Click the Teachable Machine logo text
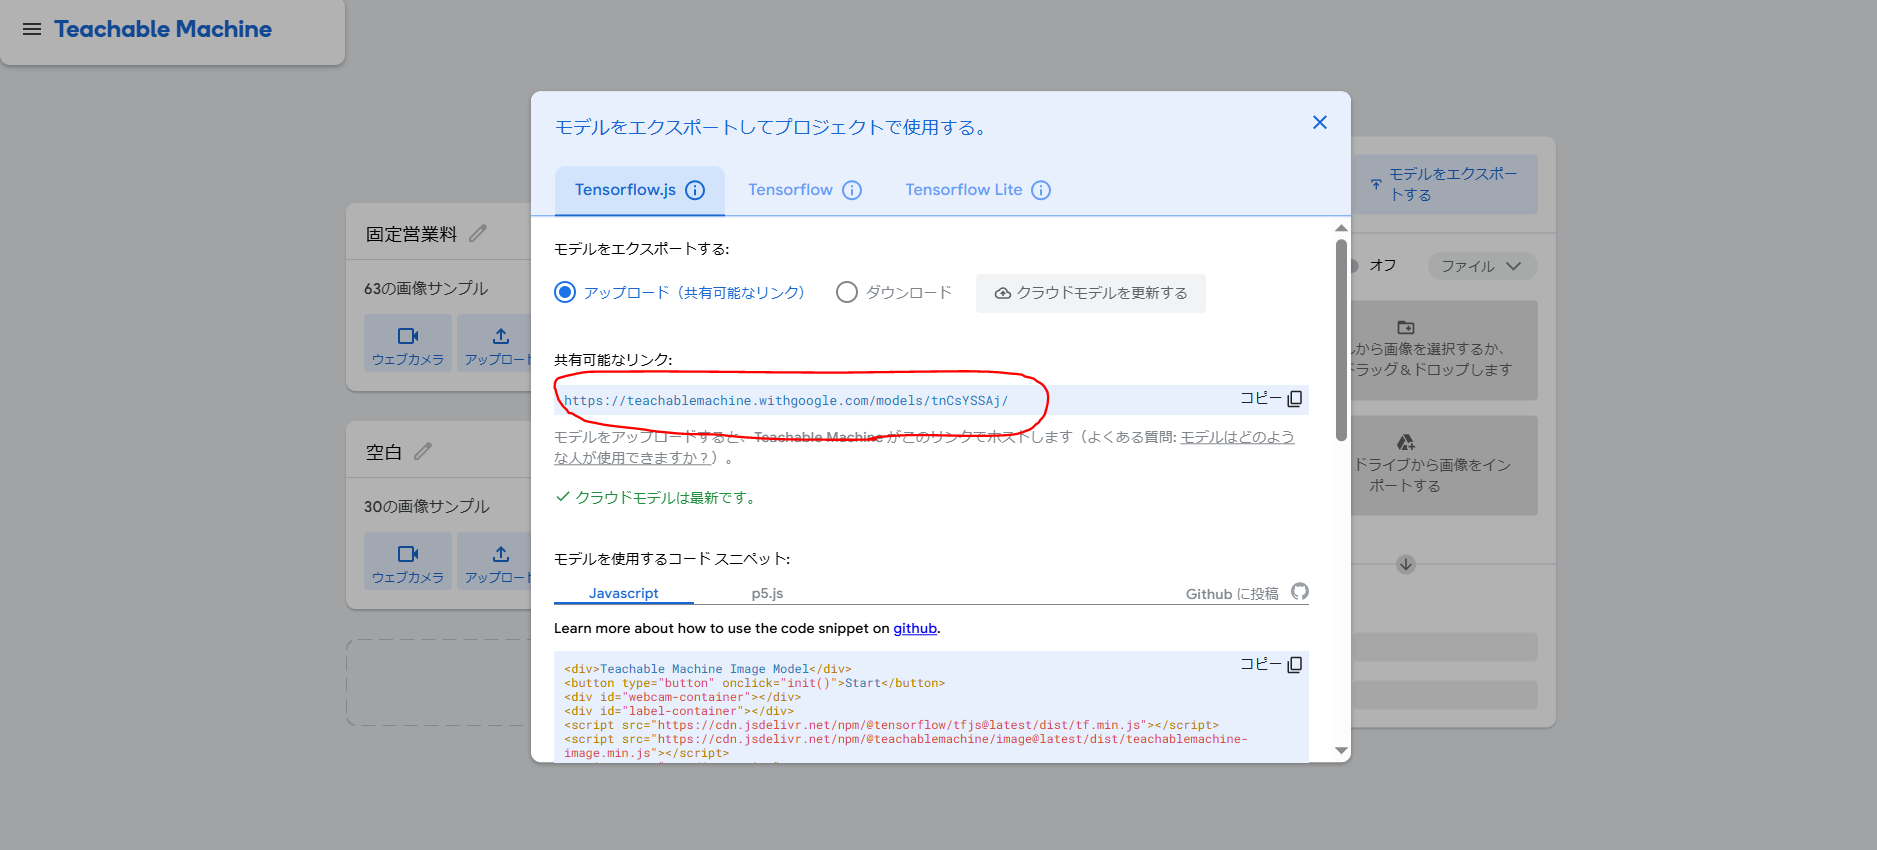The height and width of the screenshot is (850, 1877). coord(163,29)
